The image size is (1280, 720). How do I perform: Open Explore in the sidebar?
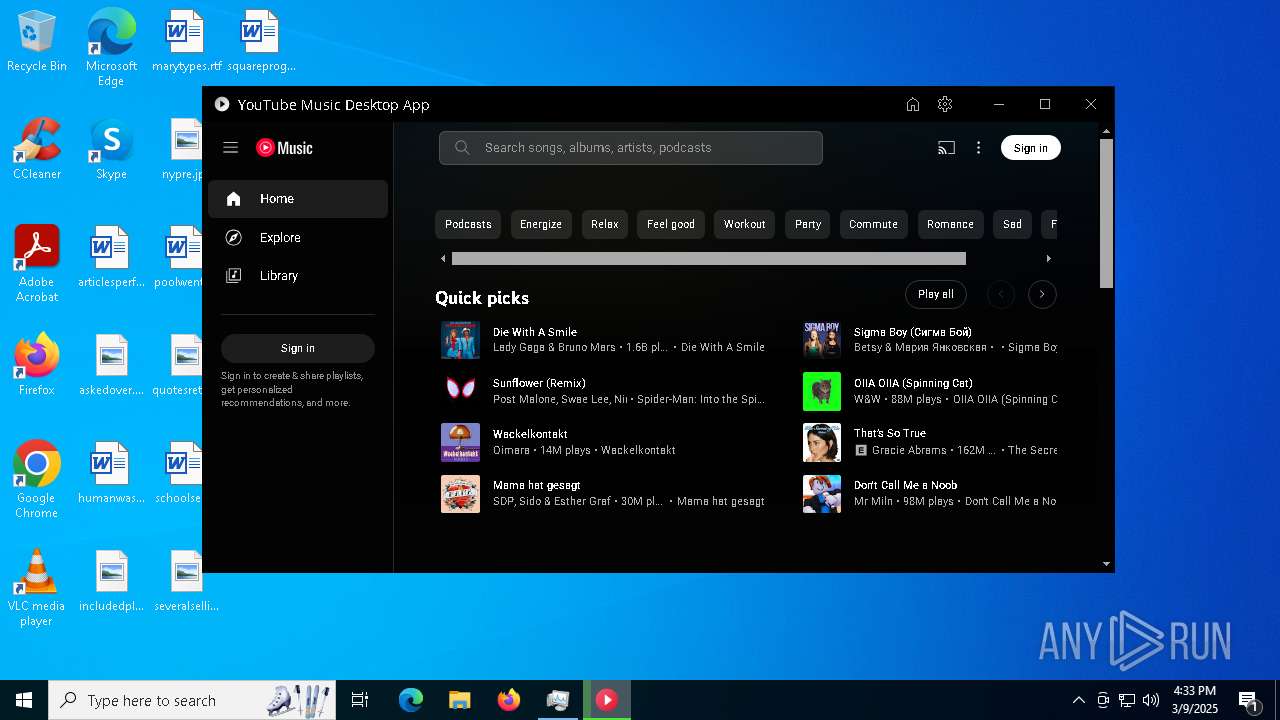coord(298,237)
